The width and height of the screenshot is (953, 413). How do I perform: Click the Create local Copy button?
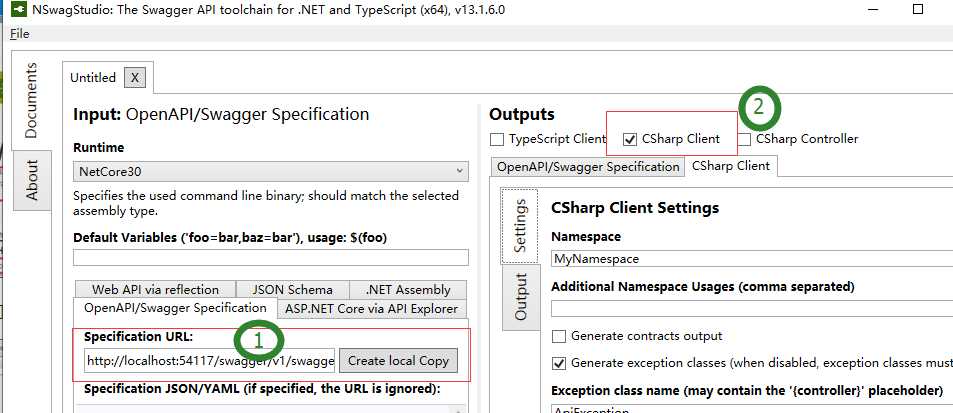pos(398,361)
